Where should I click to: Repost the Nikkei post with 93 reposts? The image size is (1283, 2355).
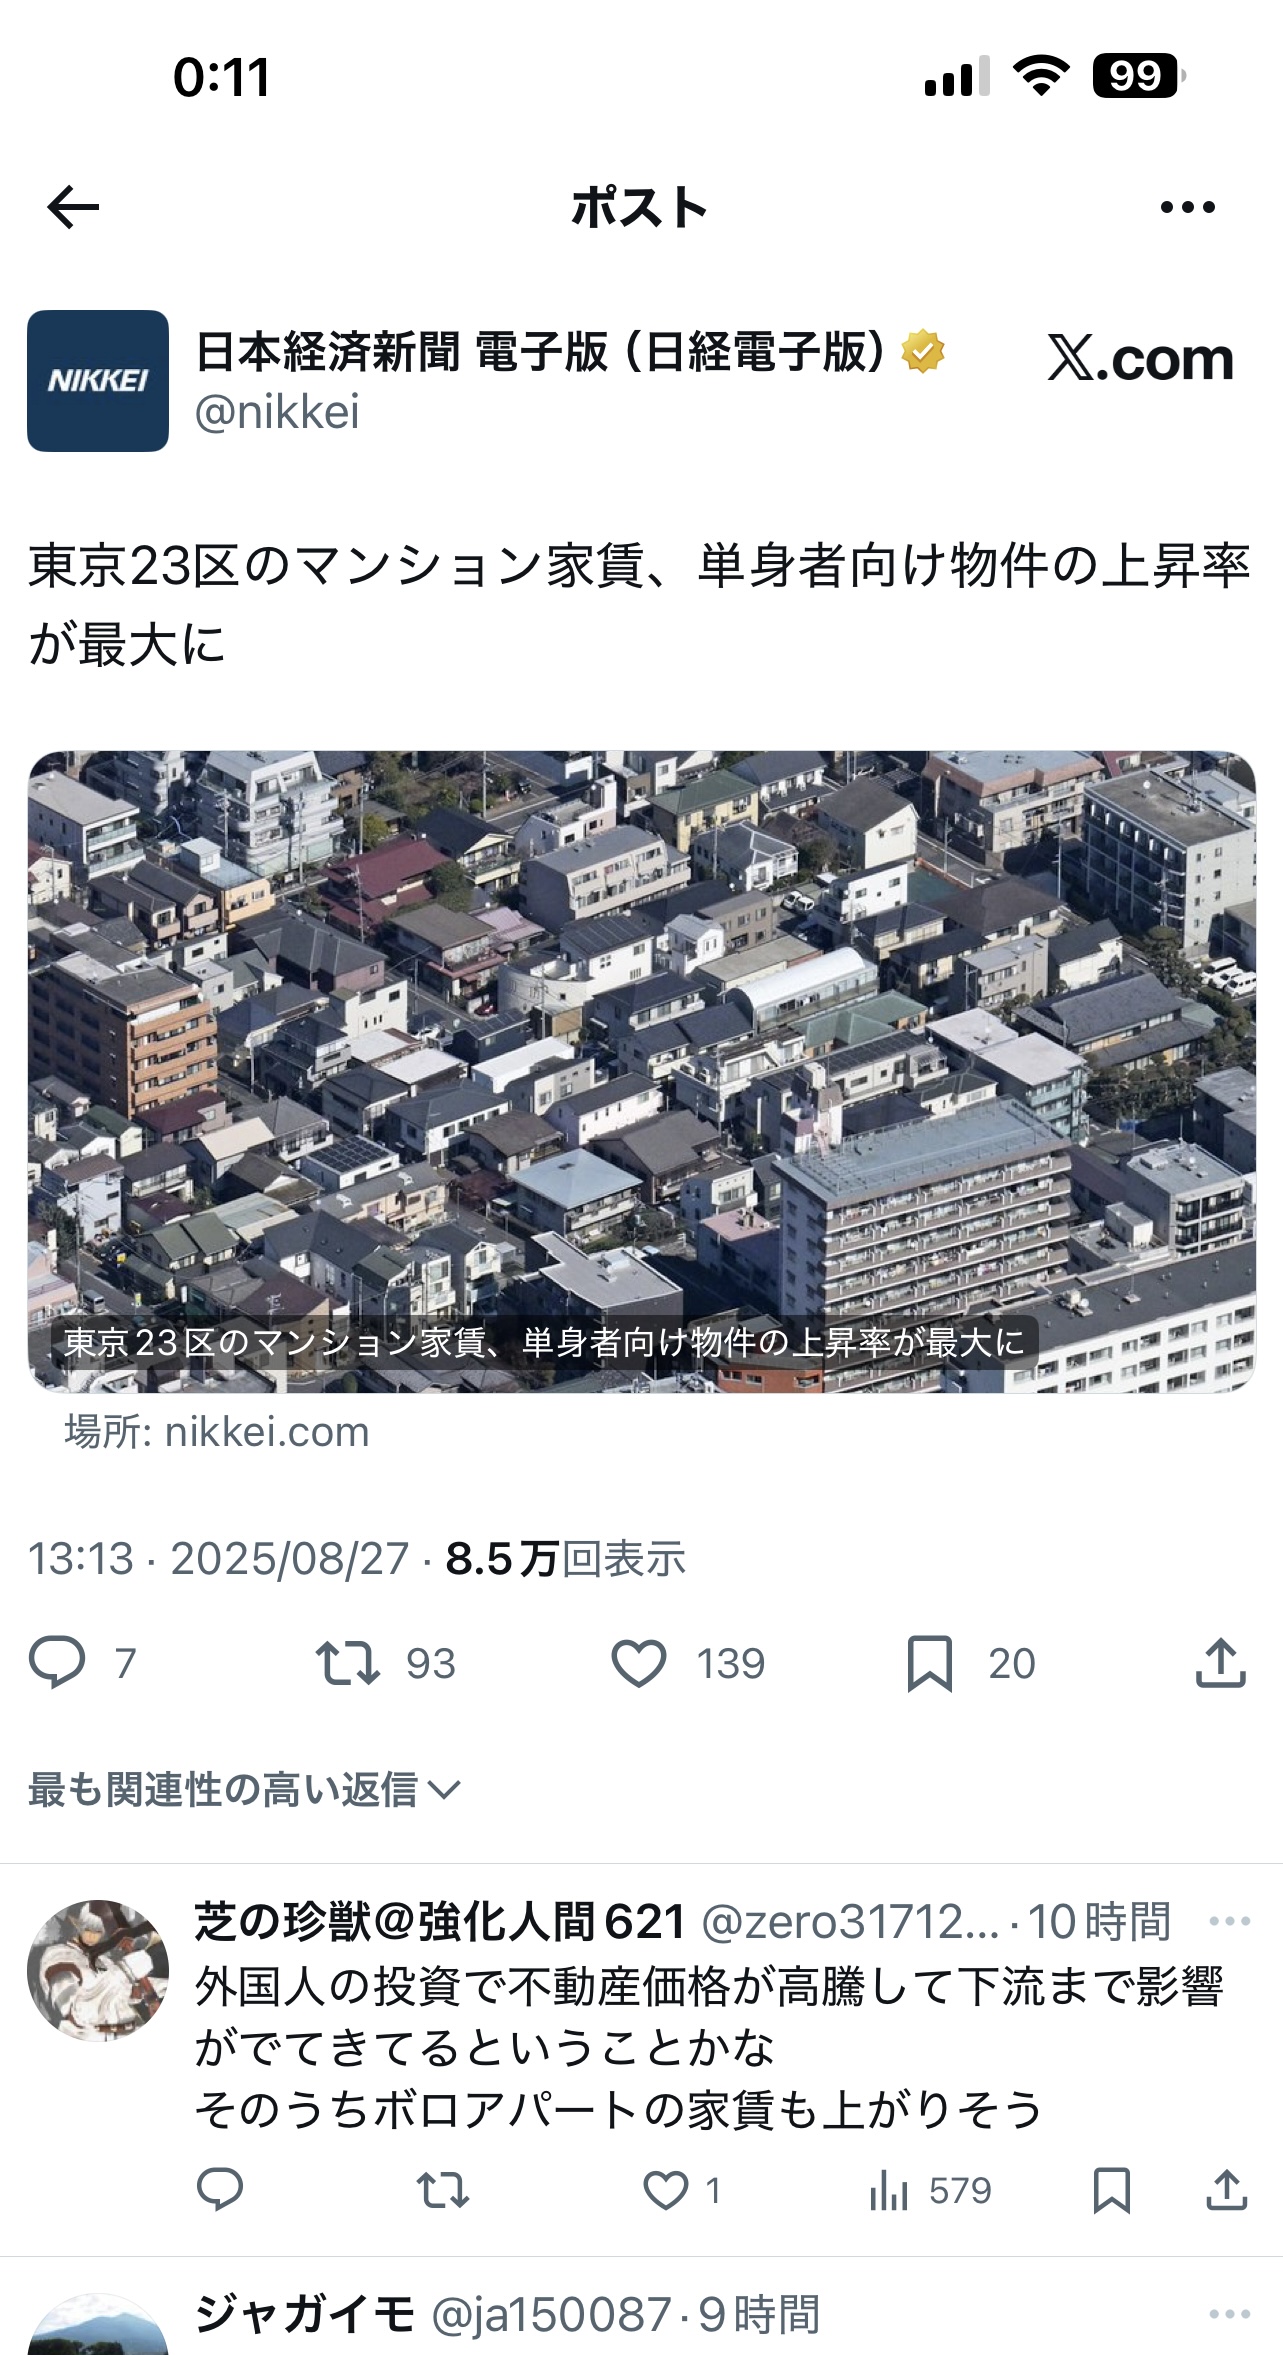tap(347, 1663)
